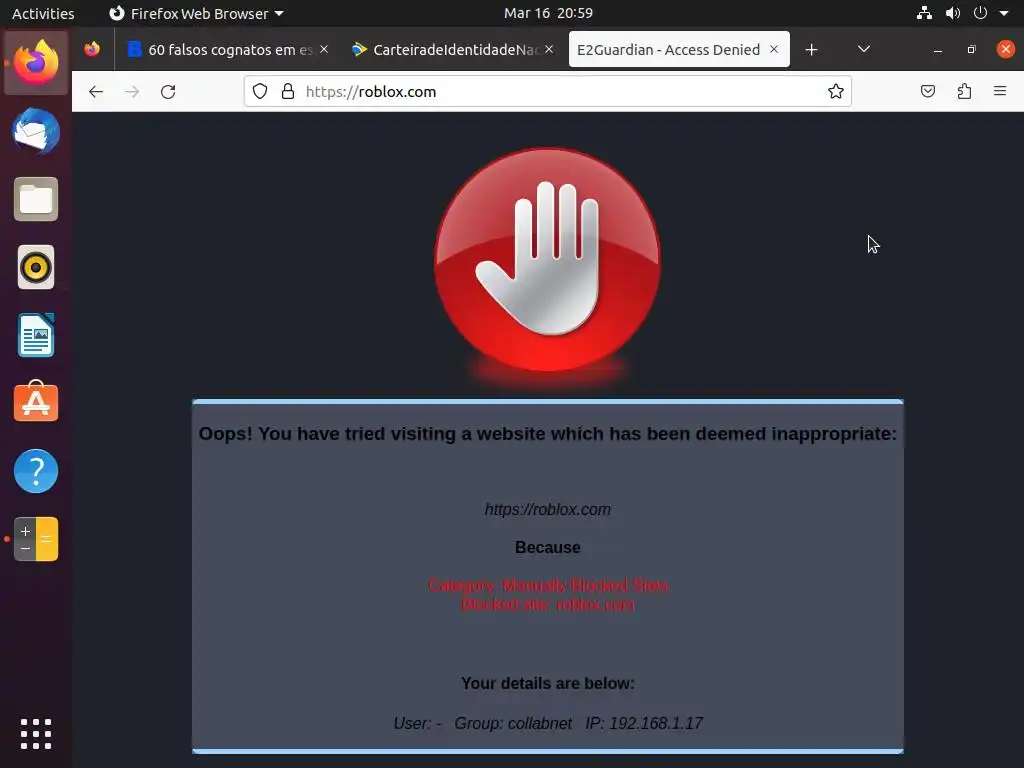Image resolution: width=1024 pixels, height=768 pixels.
Task: View site security via the padlock icon
Action: (287, 91)
